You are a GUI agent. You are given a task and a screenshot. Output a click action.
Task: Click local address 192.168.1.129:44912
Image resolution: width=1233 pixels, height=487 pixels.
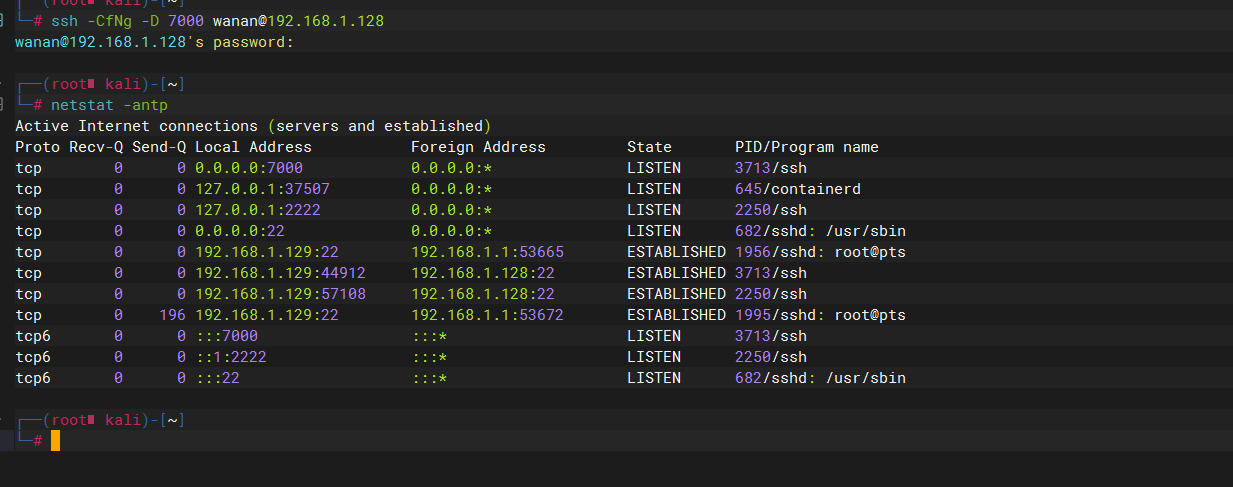click(280, 273)
